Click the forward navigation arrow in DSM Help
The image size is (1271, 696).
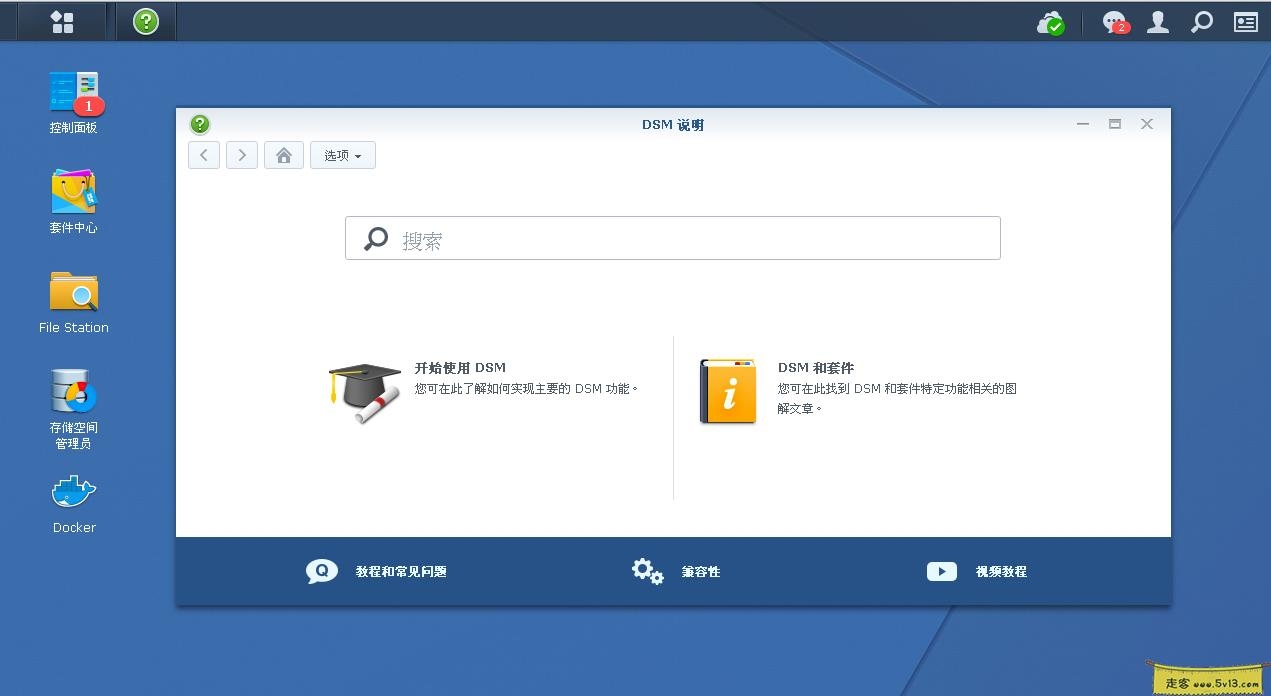point(241,155)
